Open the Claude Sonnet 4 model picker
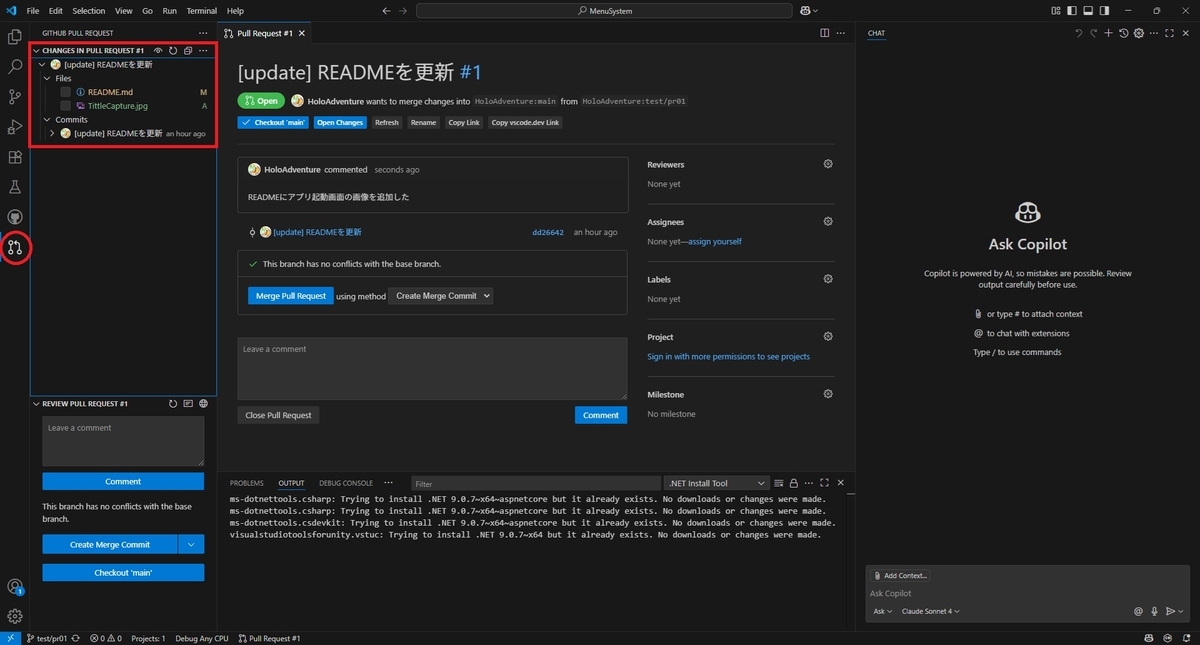 pyautogui.click(x=930, y=611)
